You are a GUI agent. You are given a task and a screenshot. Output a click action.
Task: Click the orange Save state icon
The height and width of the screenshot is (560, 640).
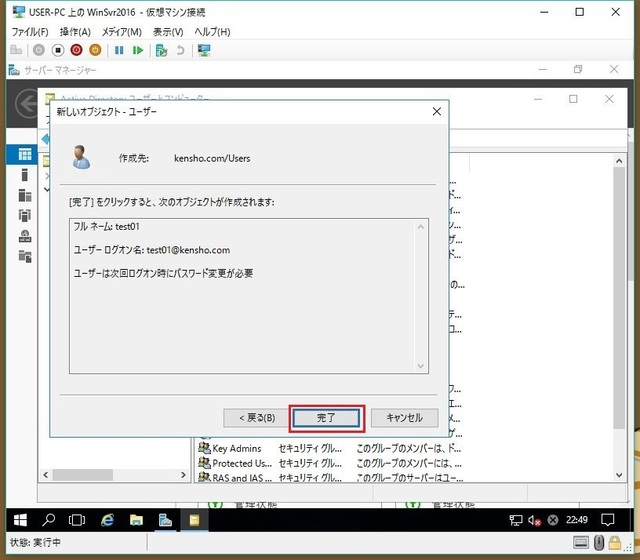click(x=95, y=50)
